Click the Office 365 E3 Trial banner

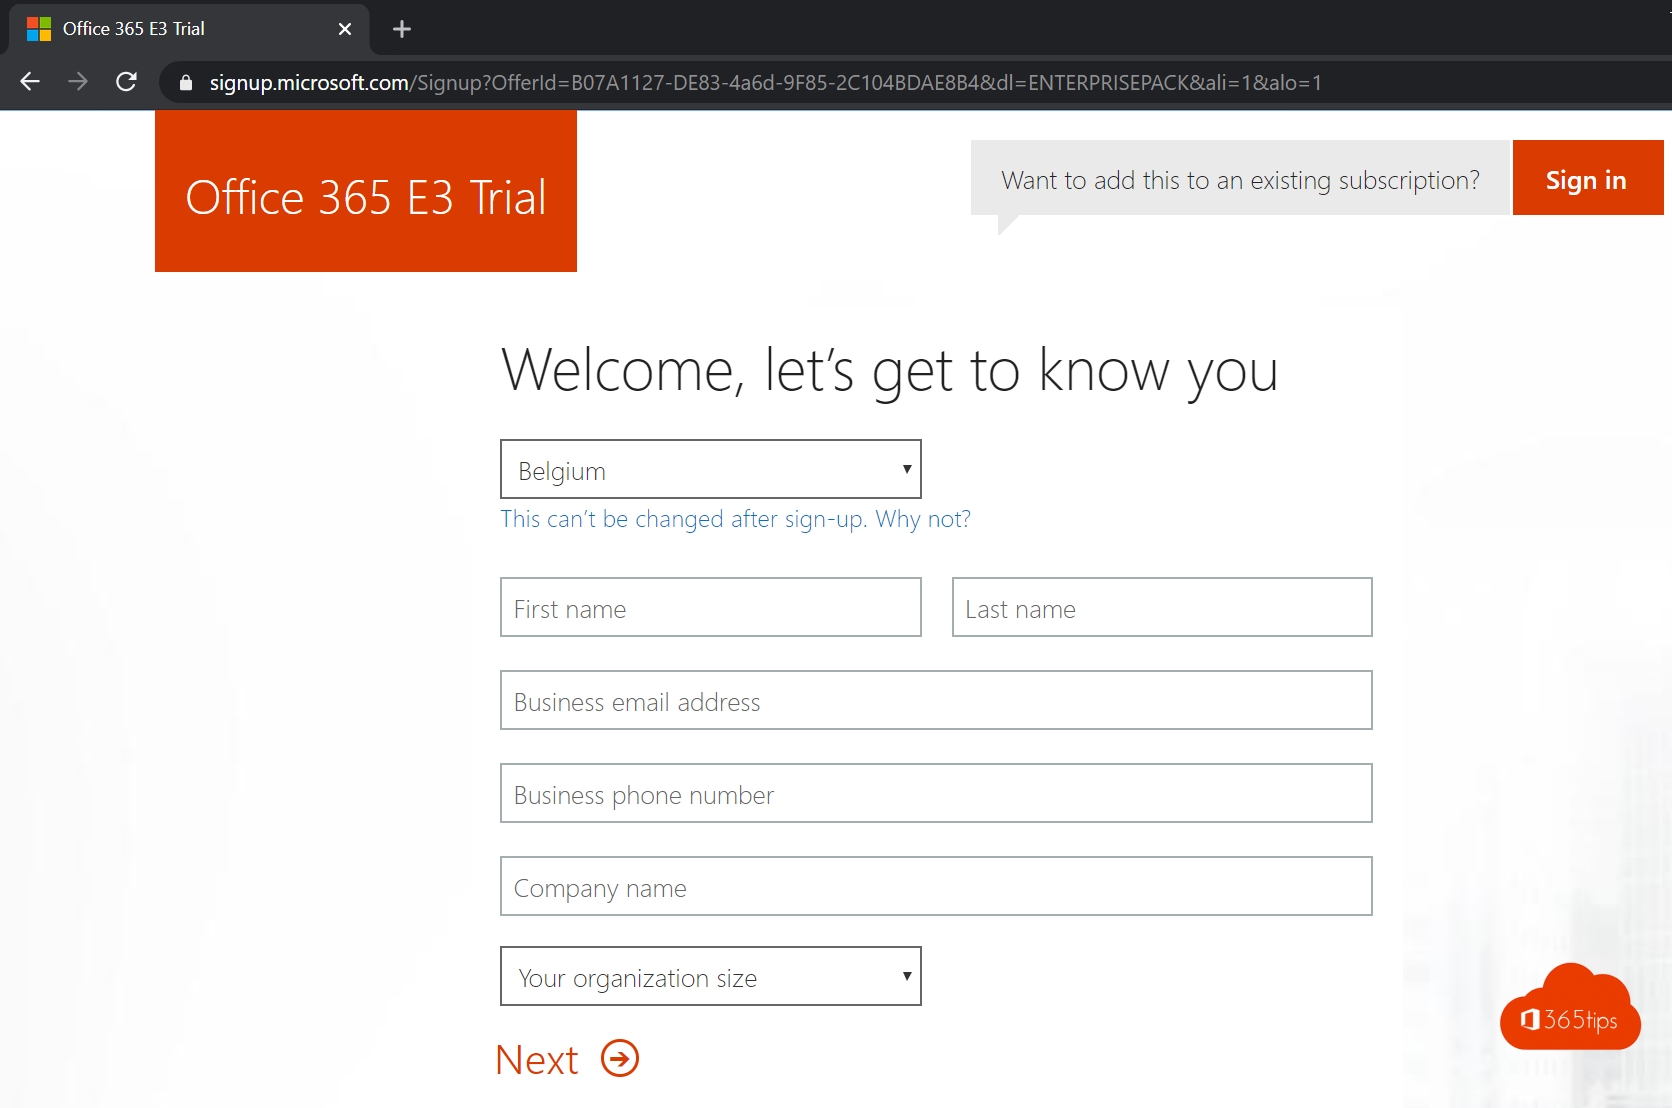366,191
